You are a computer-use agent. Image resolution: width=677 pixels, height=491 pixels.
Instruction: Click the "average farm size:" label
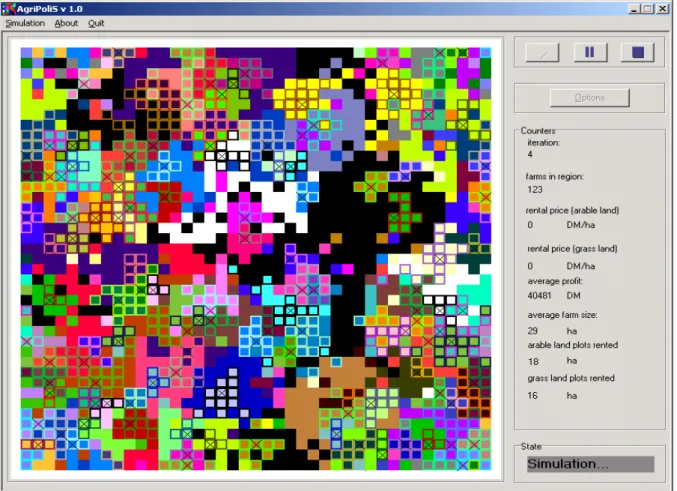pos(563,315)
